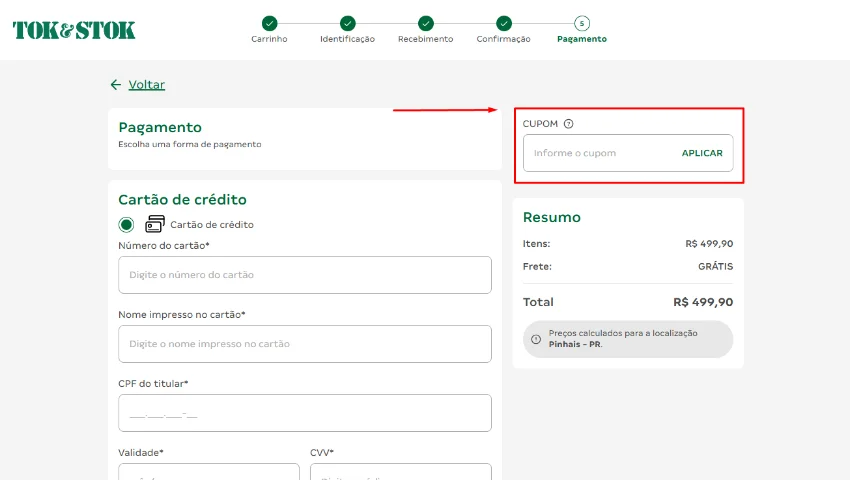
Task: Click the Identificação step checkmark icon
Action: (347, 23)
